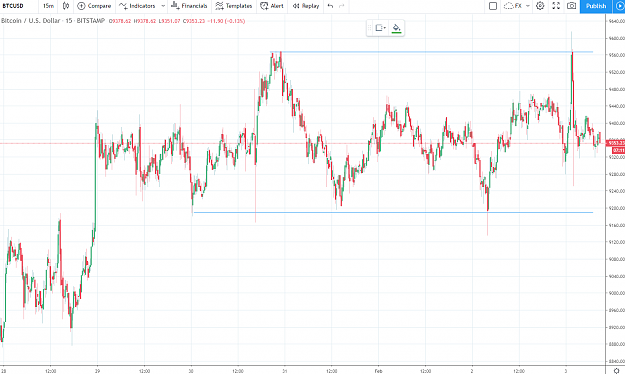The image size is (625, 374).
Task: Expand the arrow next to Indicators
Action: (x=163, y=6)
